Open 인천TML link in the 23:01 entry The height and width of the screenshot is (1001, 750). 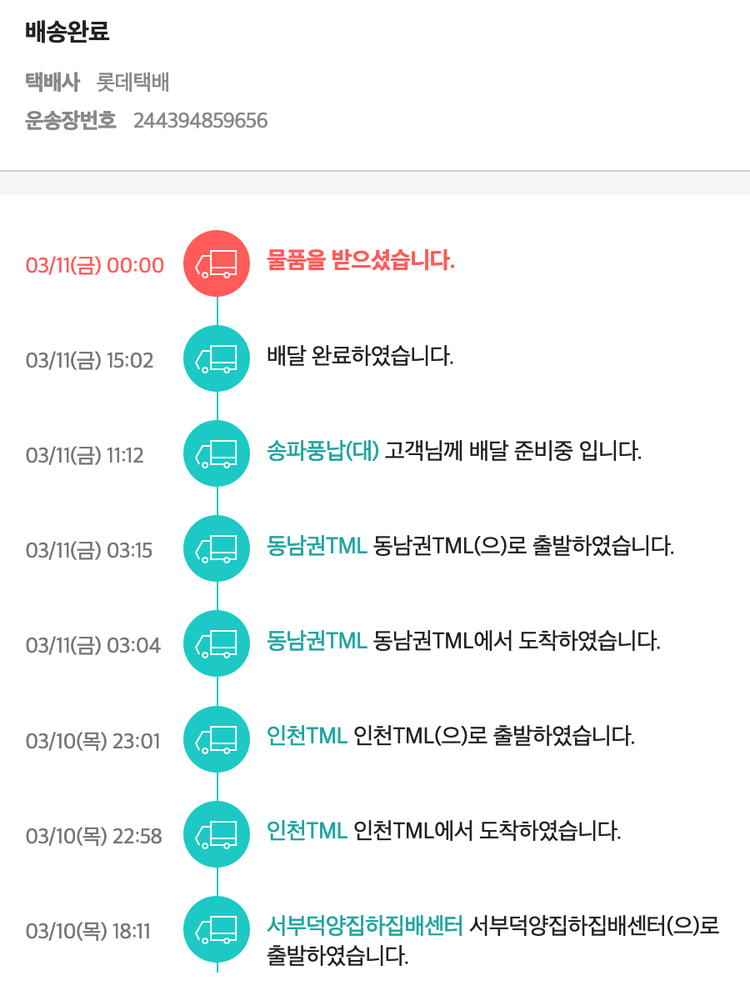(x=307, y=736)
